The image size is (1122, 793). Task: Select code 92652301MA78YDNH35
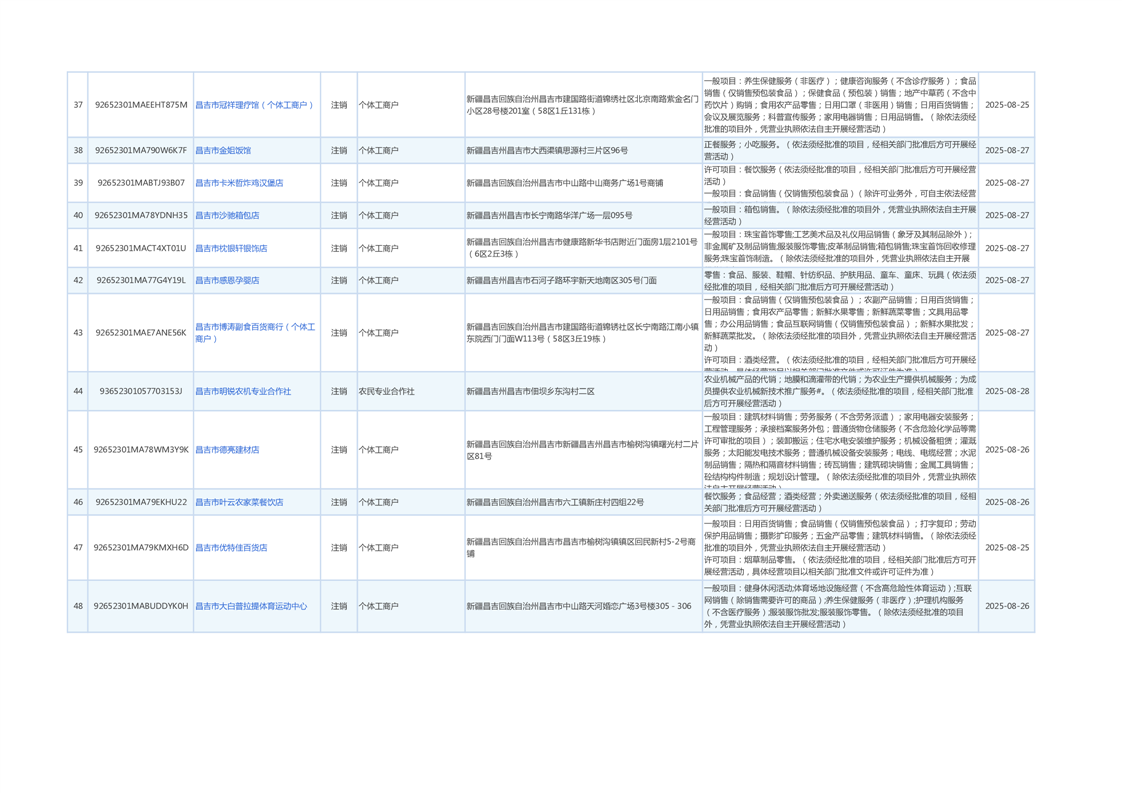[x=141, y=215]
